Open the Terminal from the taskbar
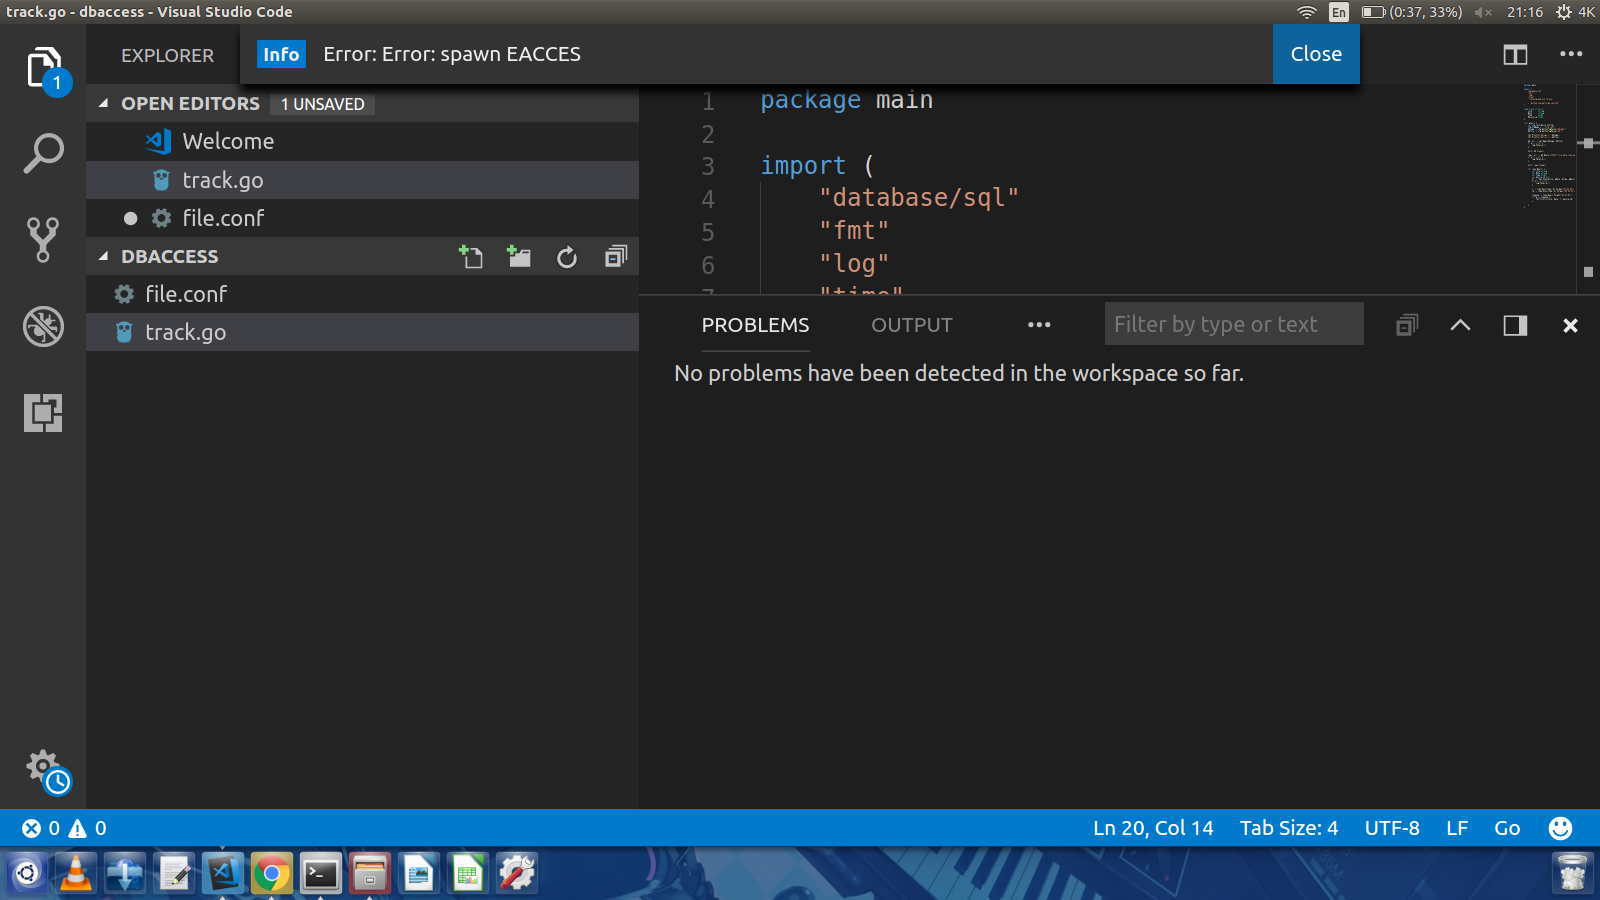Viewport: 1600px width, 900px height. (x=321, y=874)
